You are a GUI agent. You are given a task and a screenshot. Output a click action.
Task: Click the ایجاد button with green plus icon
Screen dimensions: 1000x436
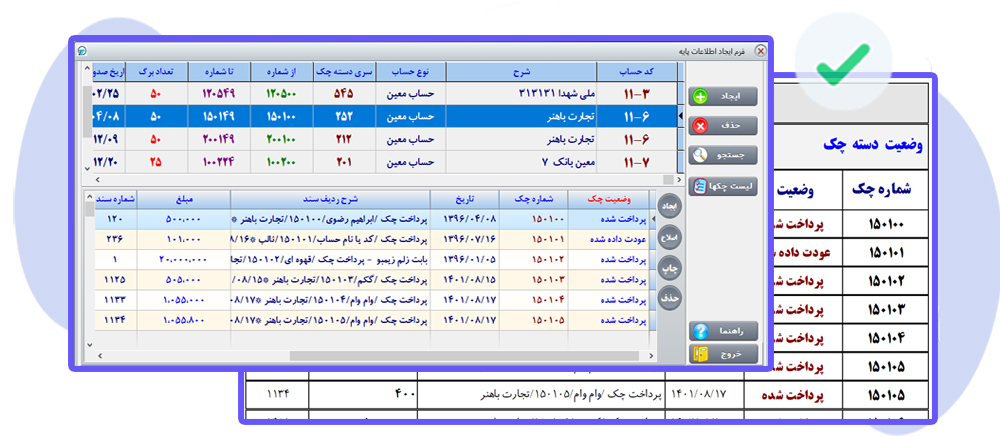point(723,97)
